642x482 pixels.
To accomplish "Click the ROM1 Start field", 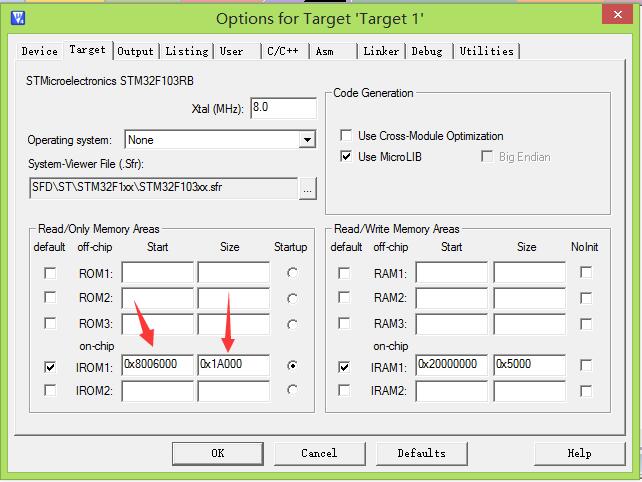I will [157, 272].
